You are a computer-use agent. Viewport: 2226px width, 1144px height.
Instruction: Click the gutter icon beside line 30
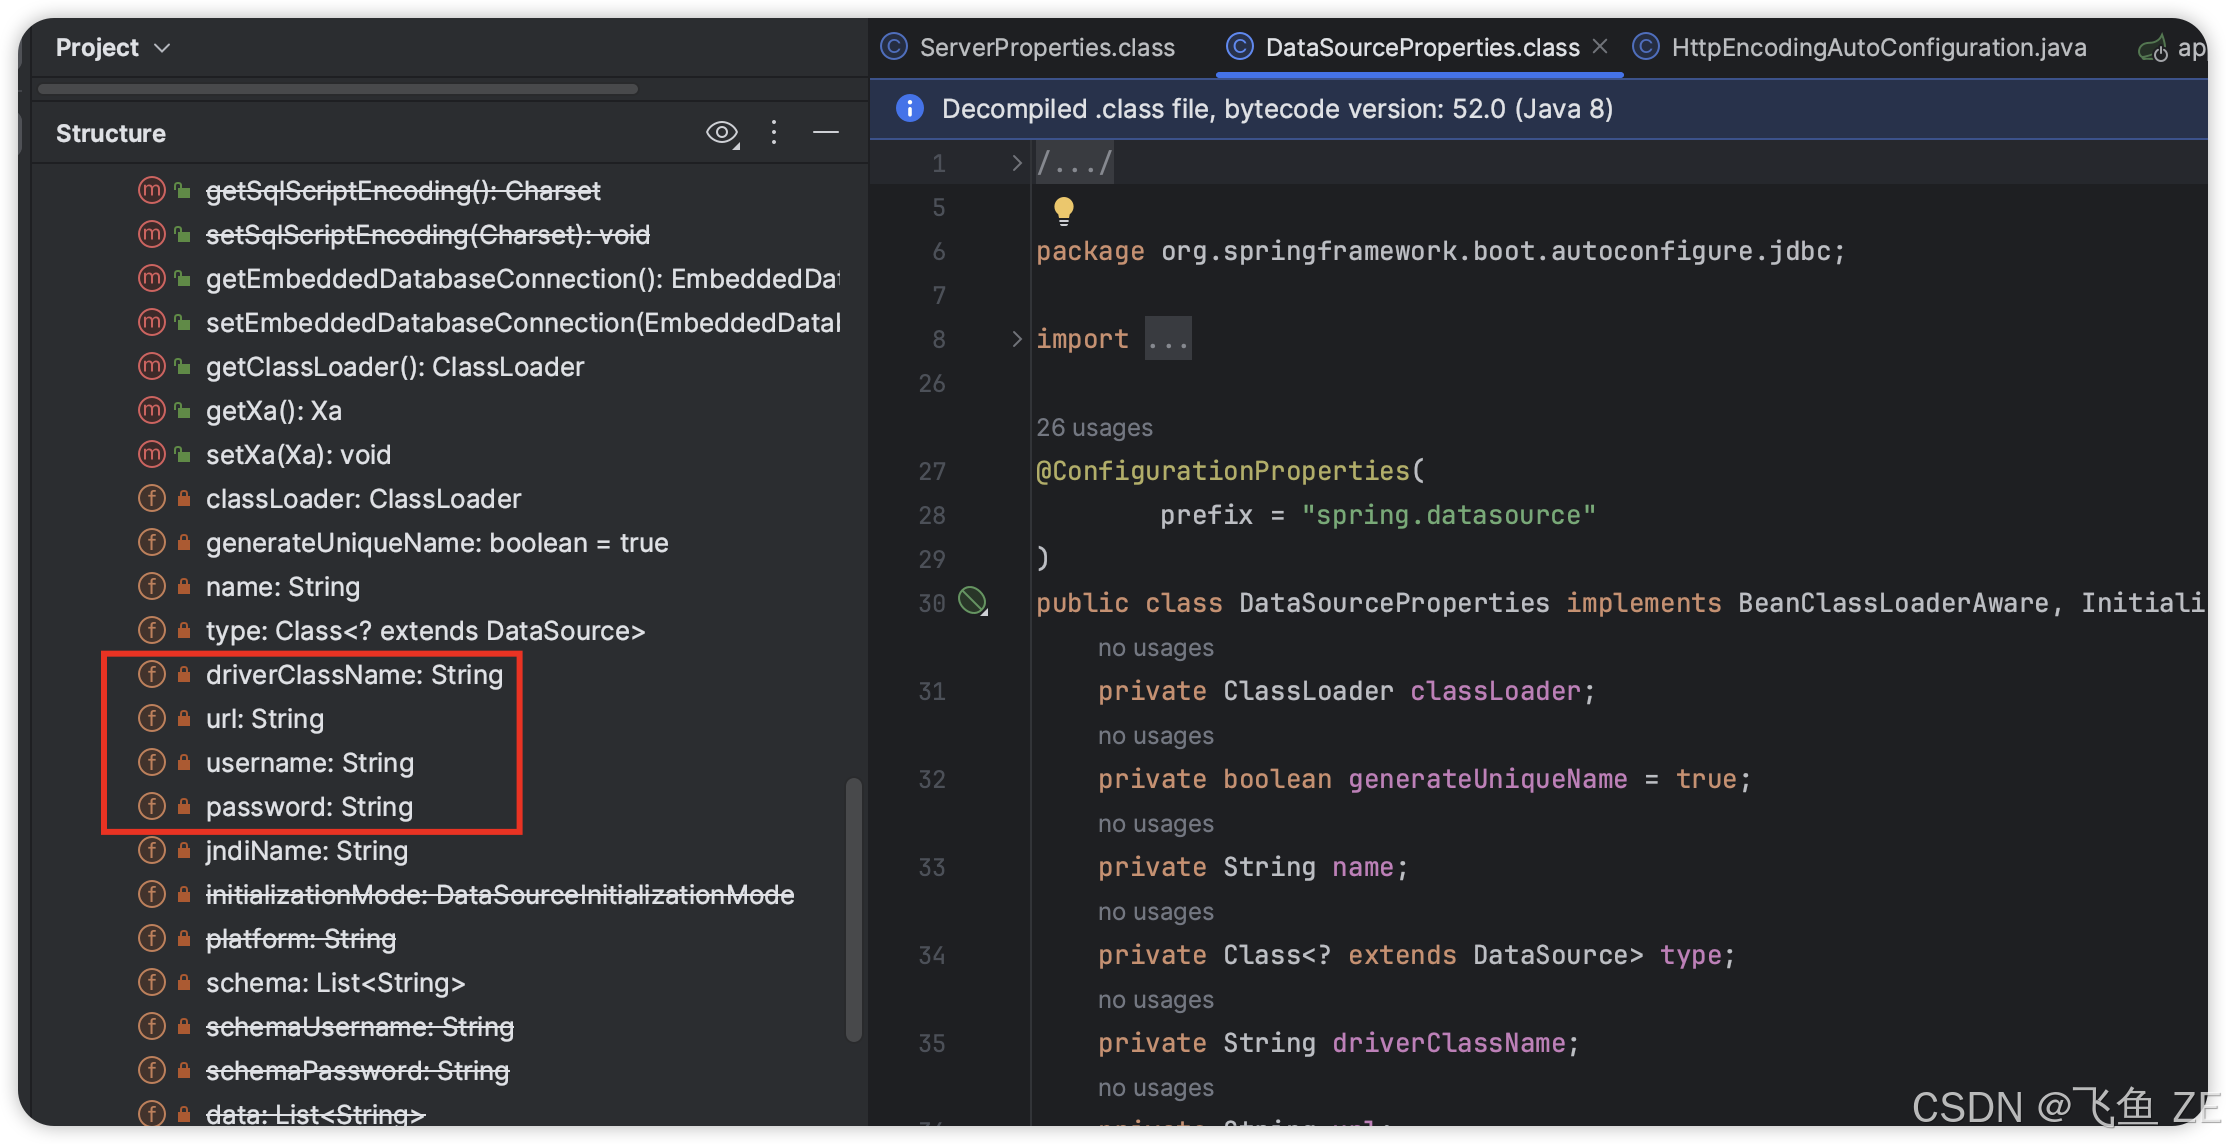[972, 601]
